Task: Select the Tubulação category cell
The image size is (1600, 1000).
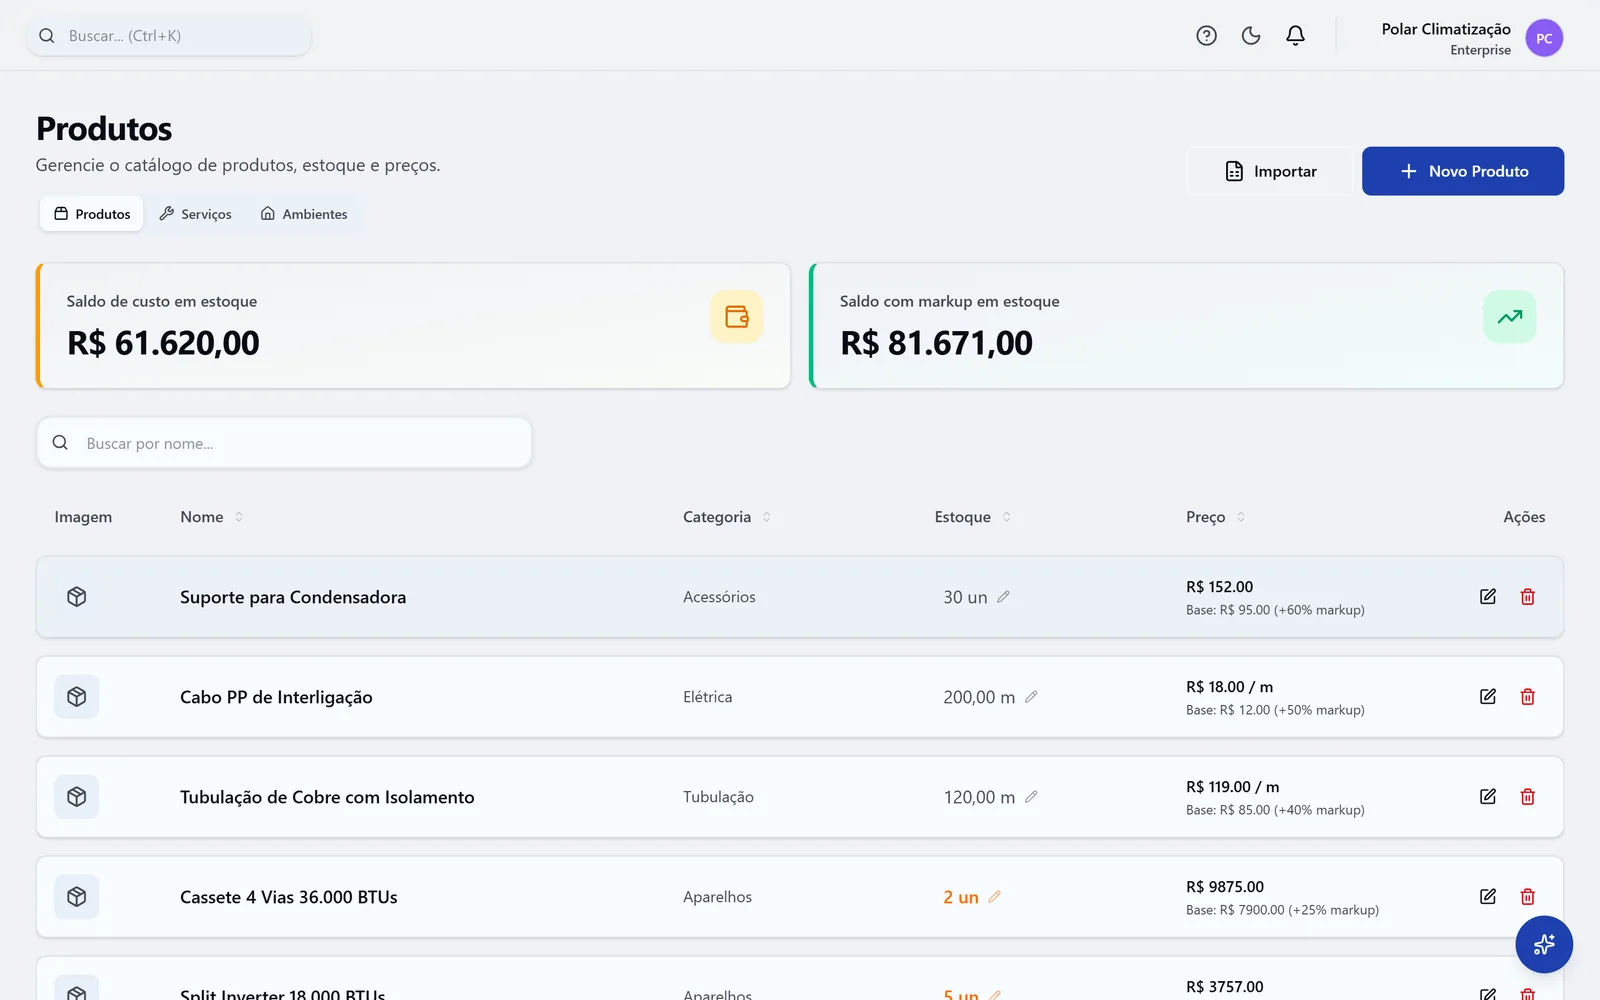Action: (718, 797)
